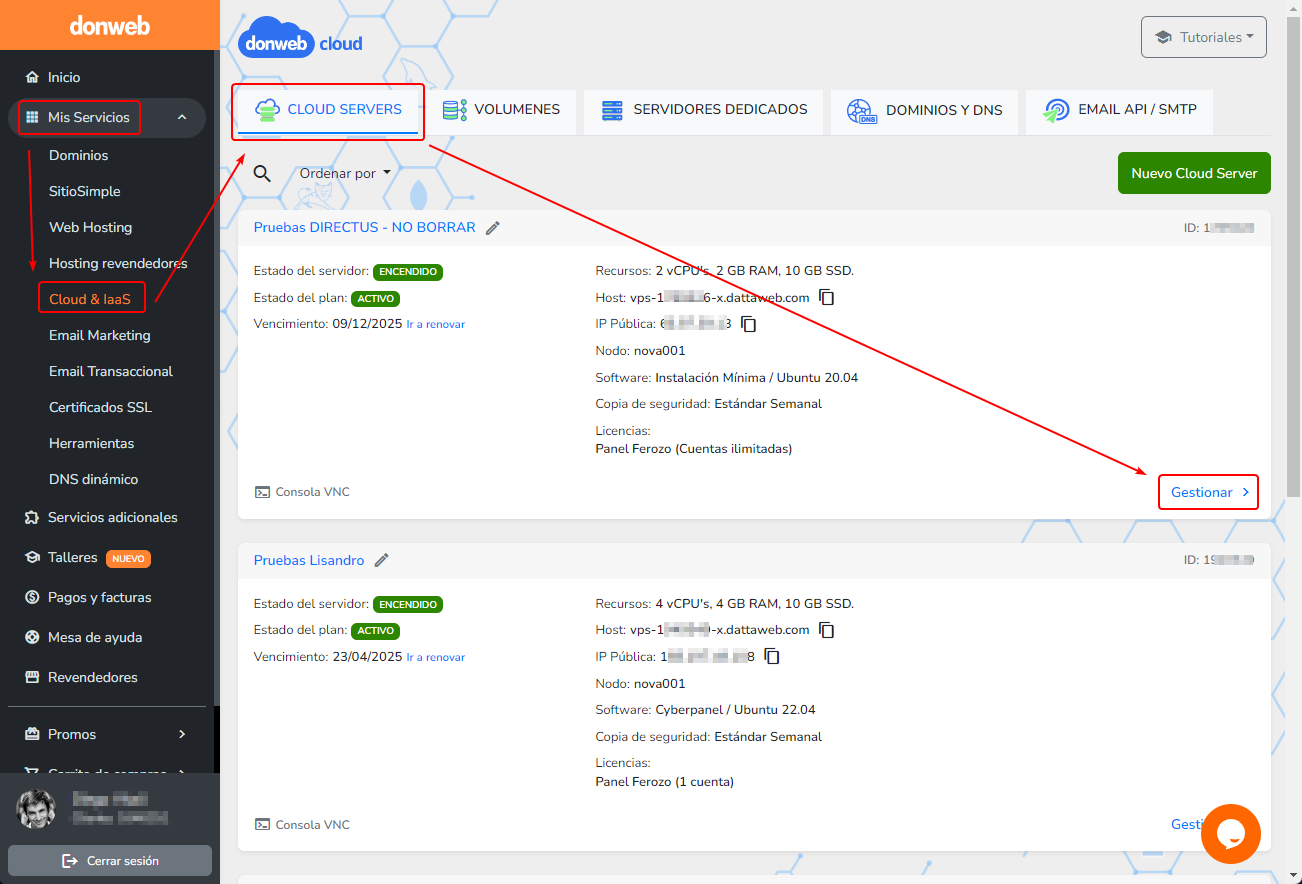This screenshot has width=1302, height=884.
Task: Click the user profile avatar
Action: click(x=37, y=809)
